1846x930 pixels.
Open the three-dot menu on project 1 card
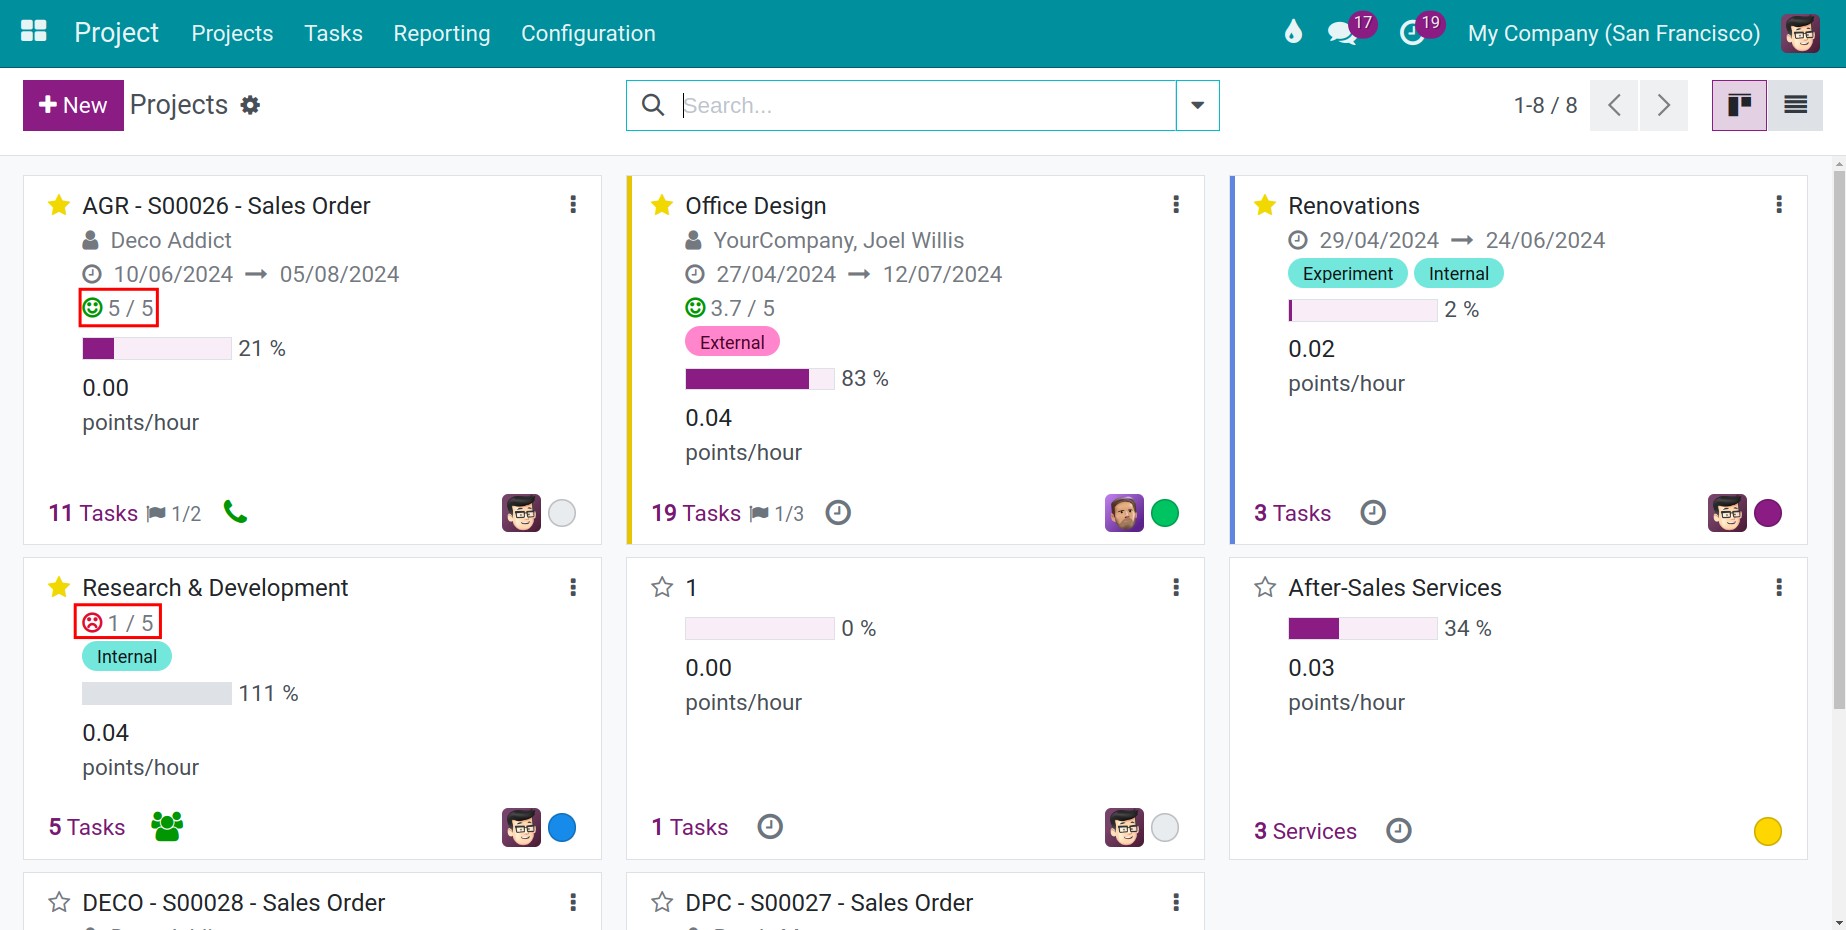click(1176, 587)
